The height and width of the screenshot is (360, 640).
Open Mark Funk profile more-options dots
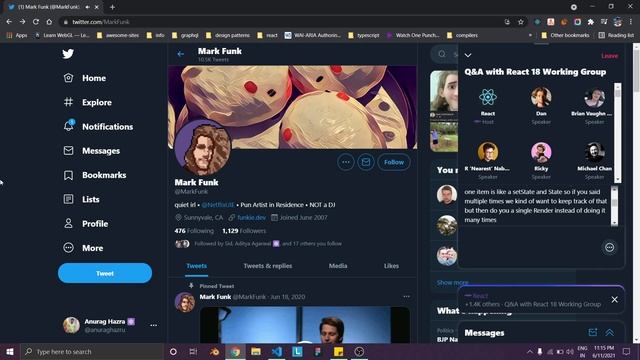click(x=346, y=162)
